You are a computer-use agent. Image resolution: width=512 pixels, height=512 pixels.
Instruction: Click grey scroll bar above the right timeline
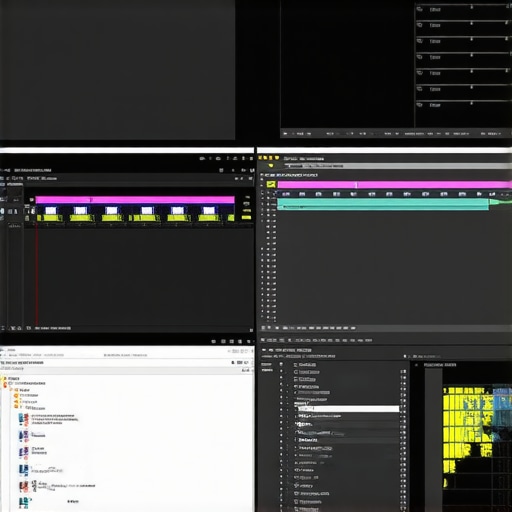click(398, 166)
